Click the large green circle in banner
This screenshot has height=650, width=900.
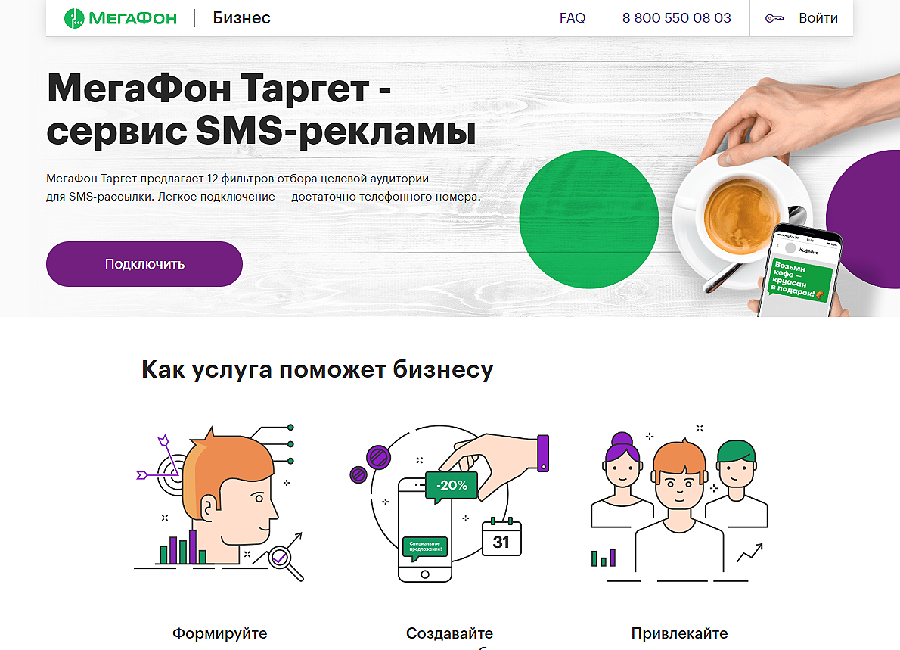[x=589, y=219]
